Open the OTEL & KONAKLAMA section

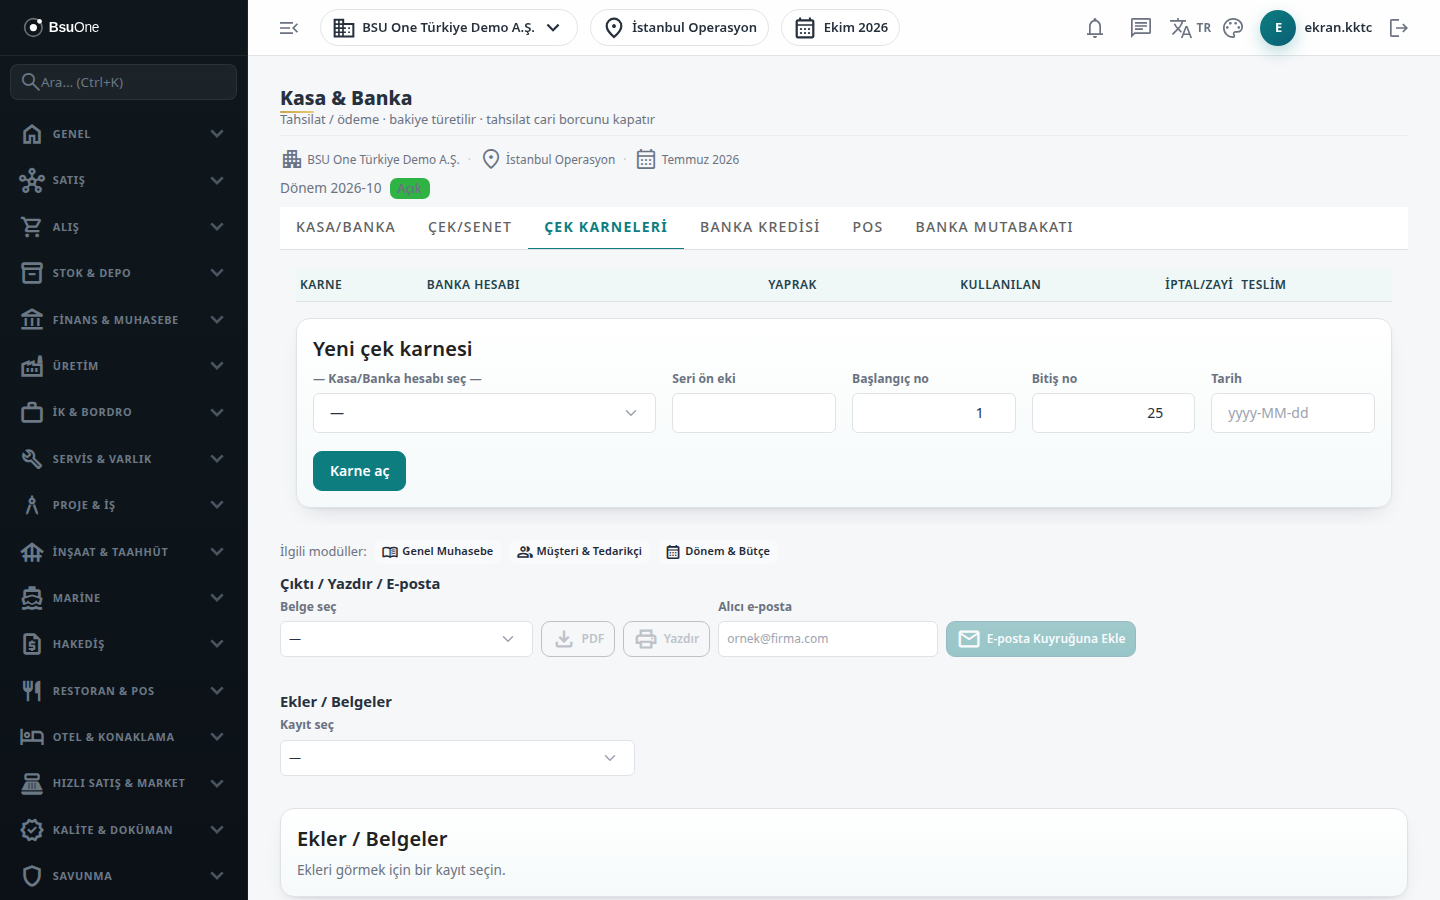(124, 737)
